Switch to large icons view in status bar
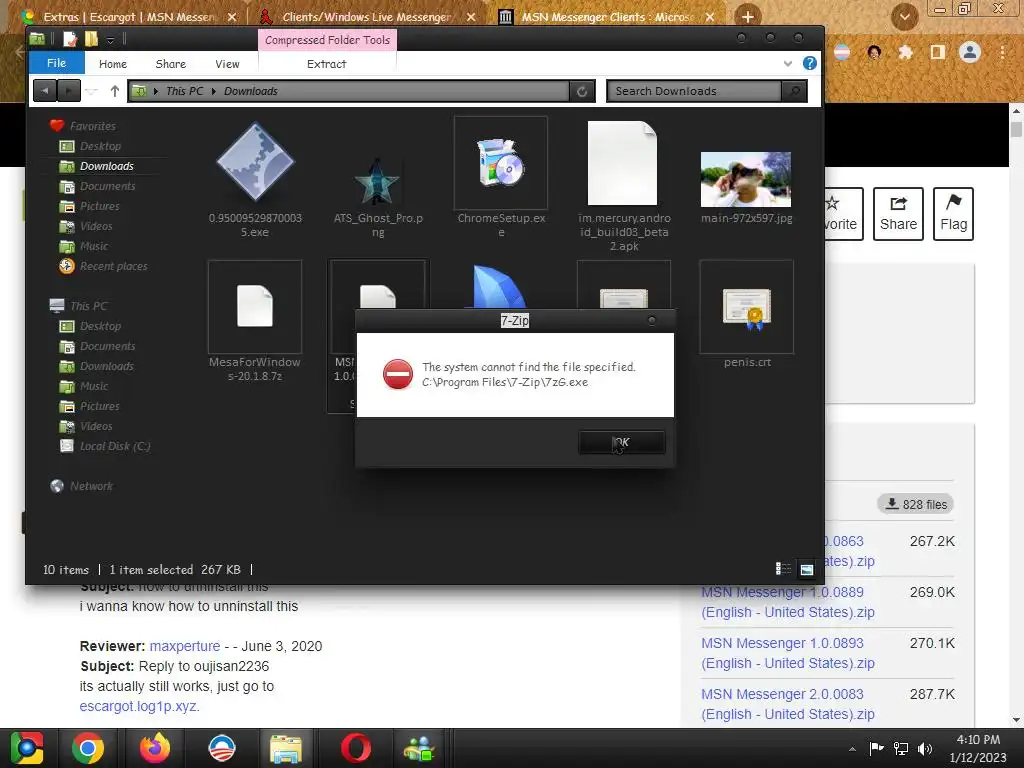Image resolution: width=1024 pixels, height=768 pixels. pyautogui.click(x=807, y=569)
